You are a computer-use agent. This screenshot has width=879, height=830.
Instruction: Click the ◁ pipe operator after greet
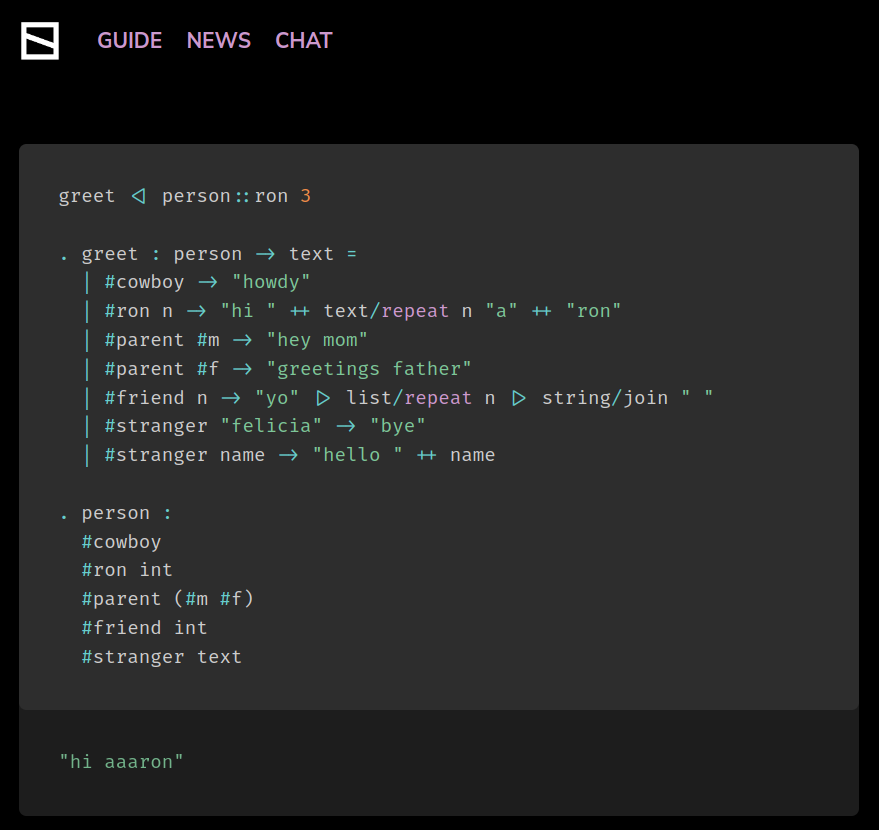coord(137,195)
